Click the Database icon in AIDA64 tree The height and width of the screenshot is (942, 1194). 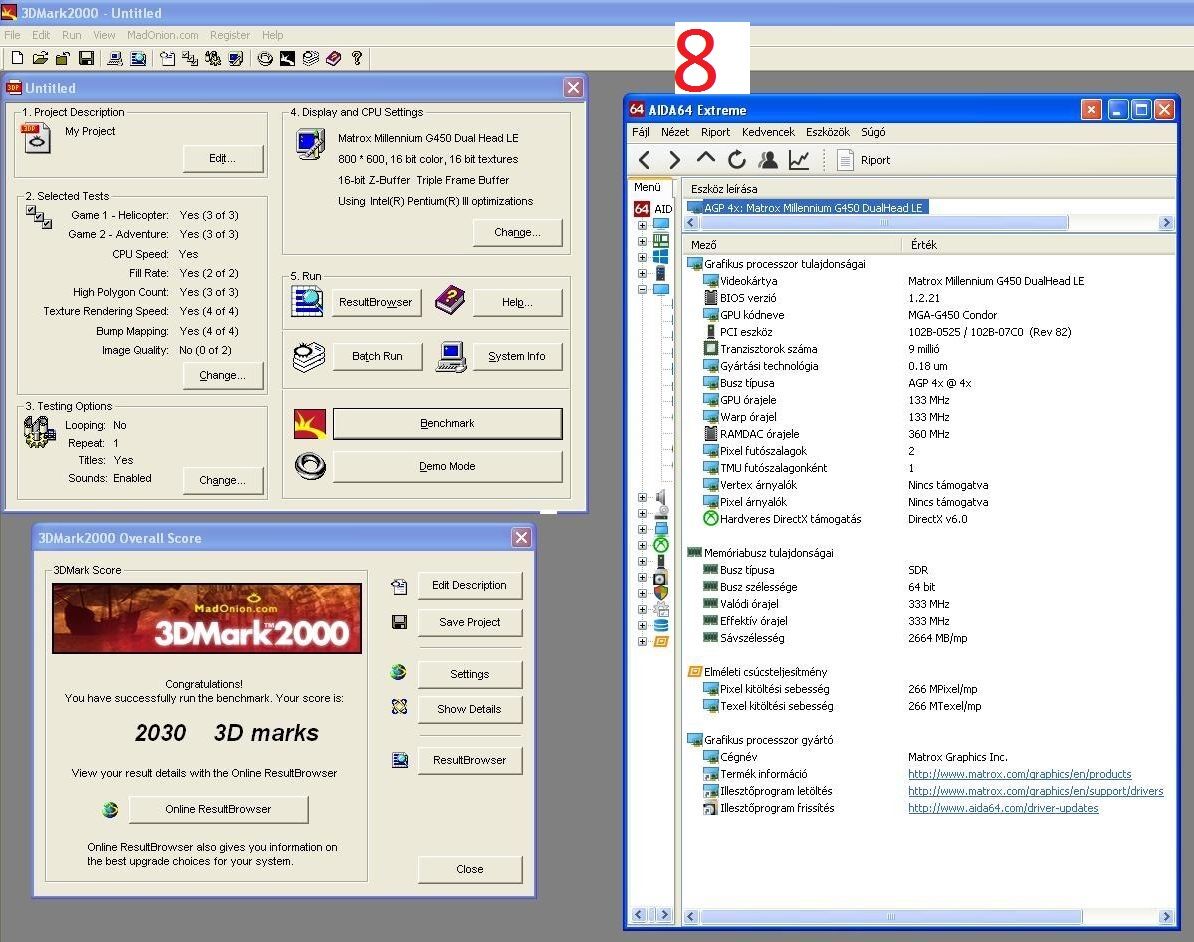click(x=661, y=625)
